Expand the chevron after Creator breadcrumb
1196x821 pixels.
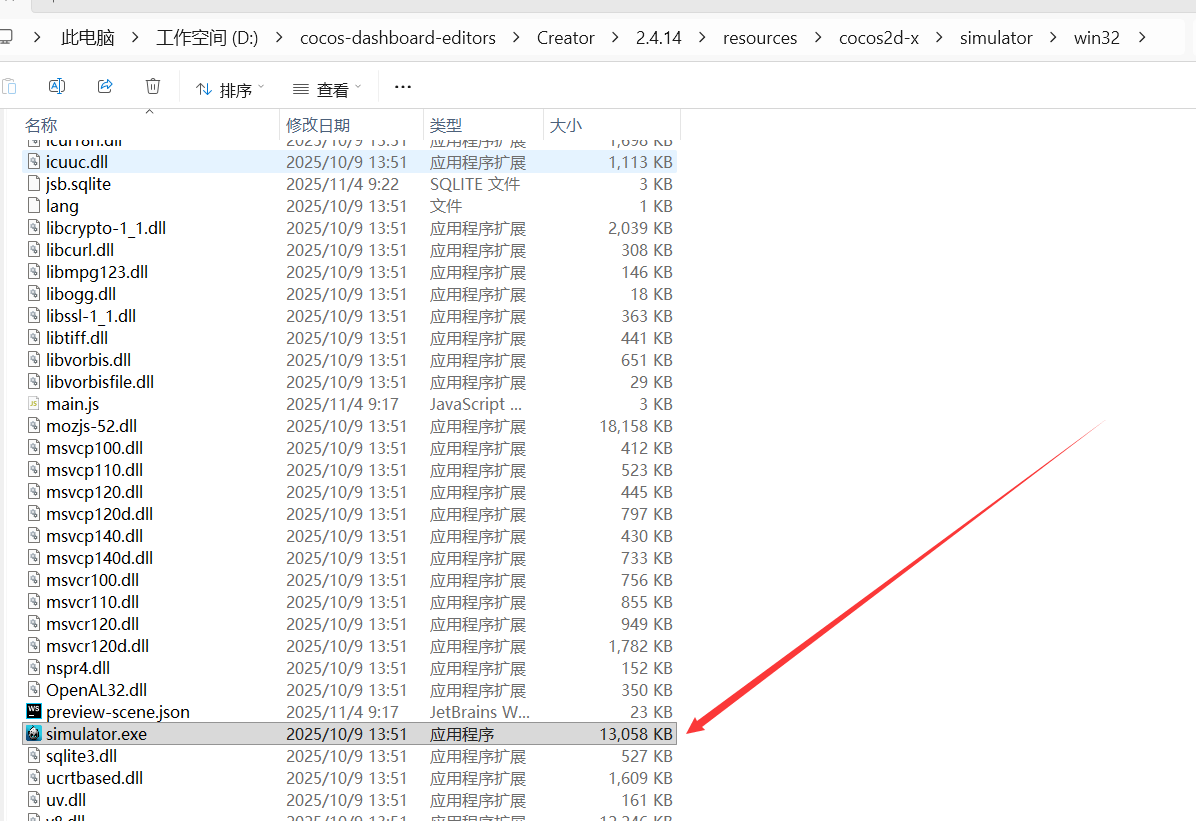pyautogui.click(x=615, y=37)
